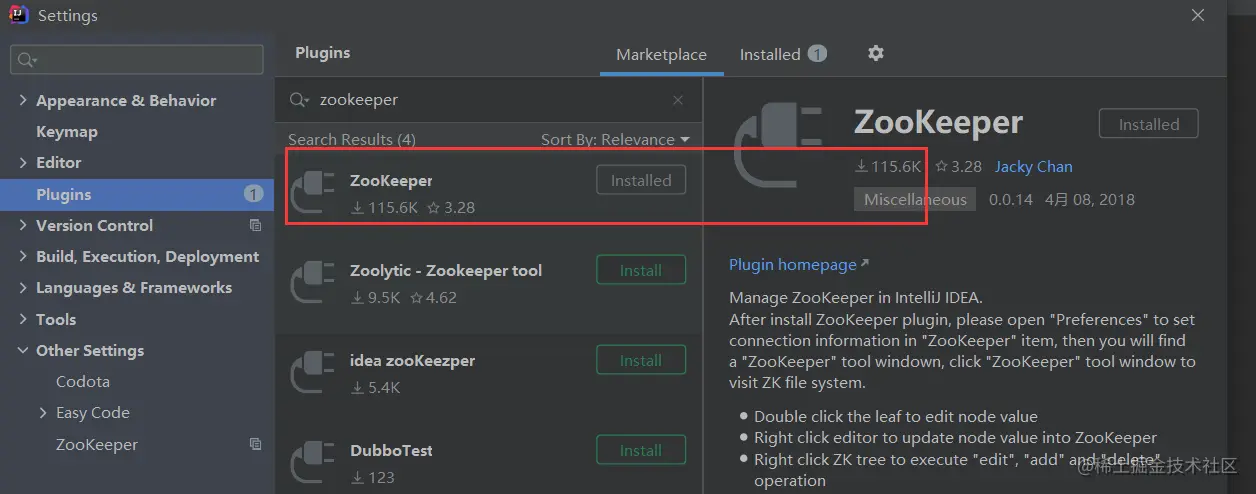Screen dimensions: 1256x494
Task: Click ZooKeeper plugin icon in results list
Action: (x=313, y=194)
